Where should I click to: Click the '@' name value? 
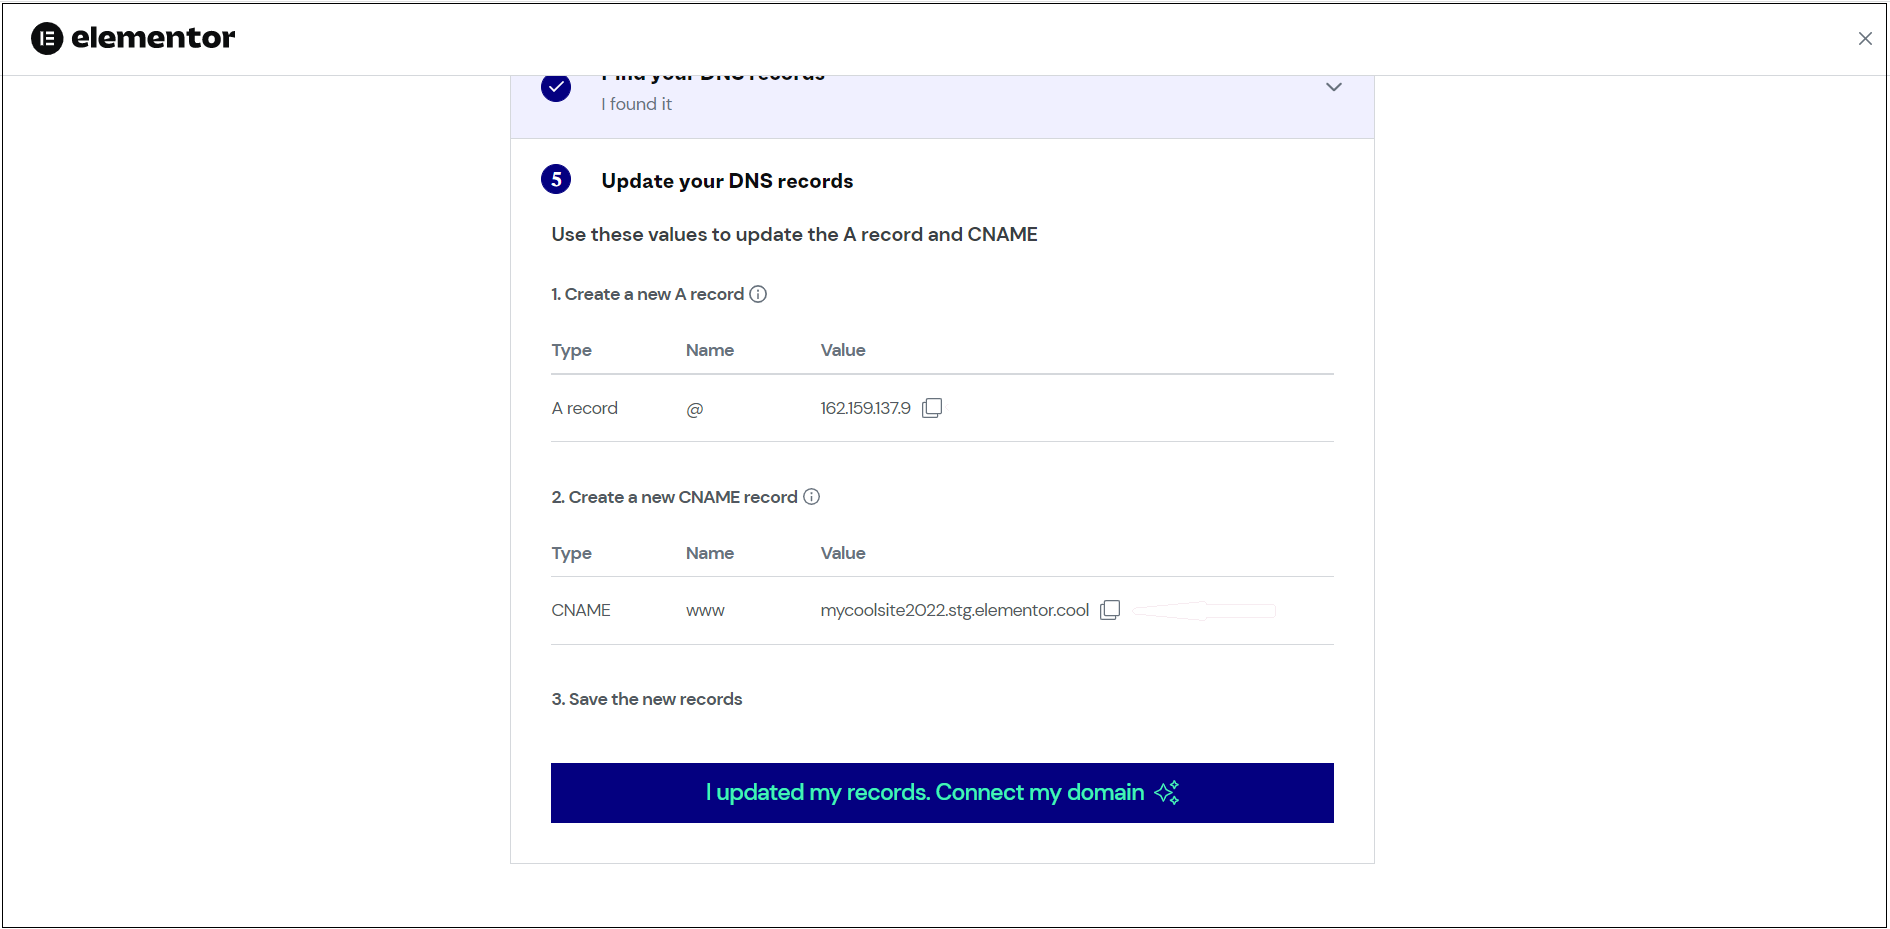coord(695,409)
